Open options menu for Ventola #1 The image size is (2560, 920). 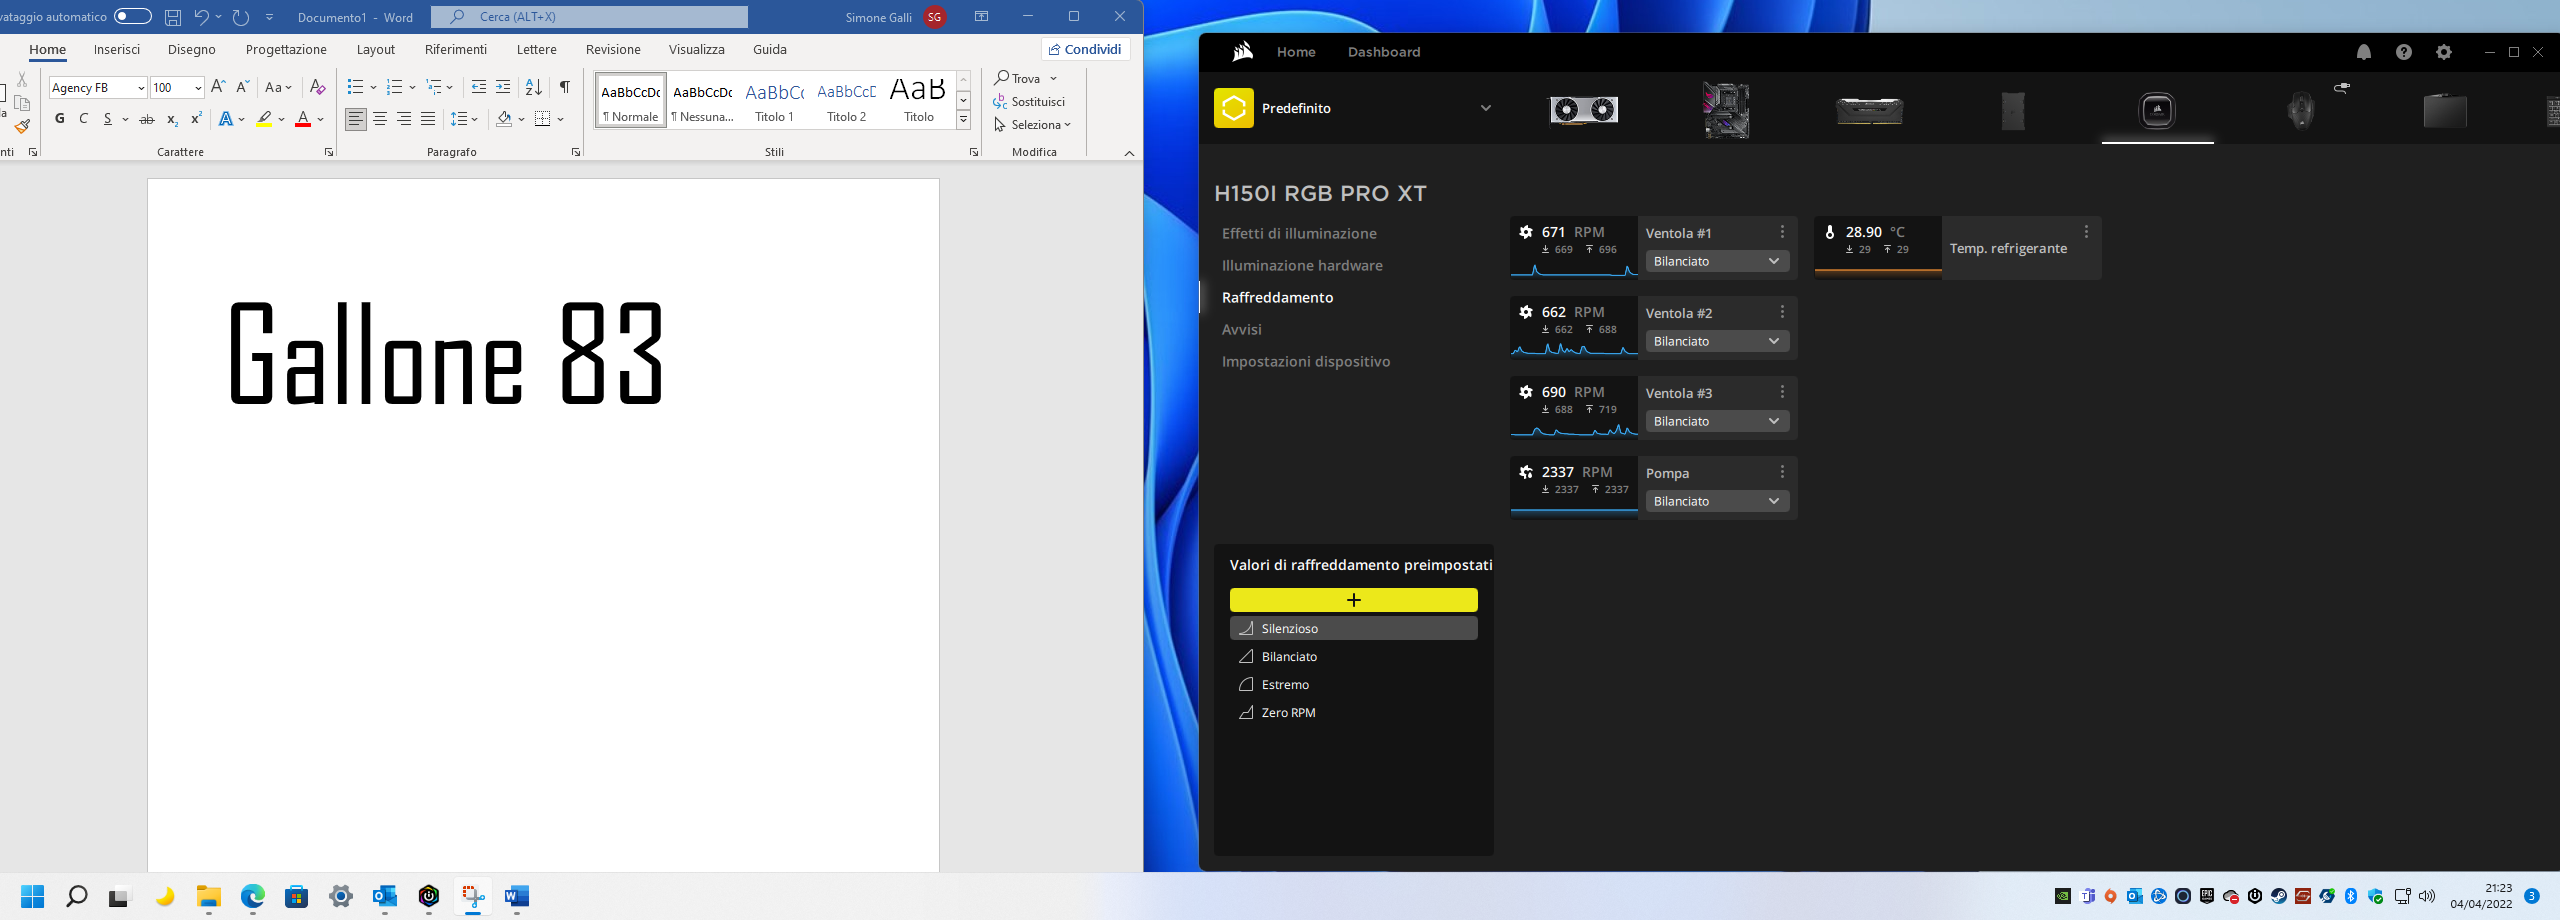tap(1782, 232)
